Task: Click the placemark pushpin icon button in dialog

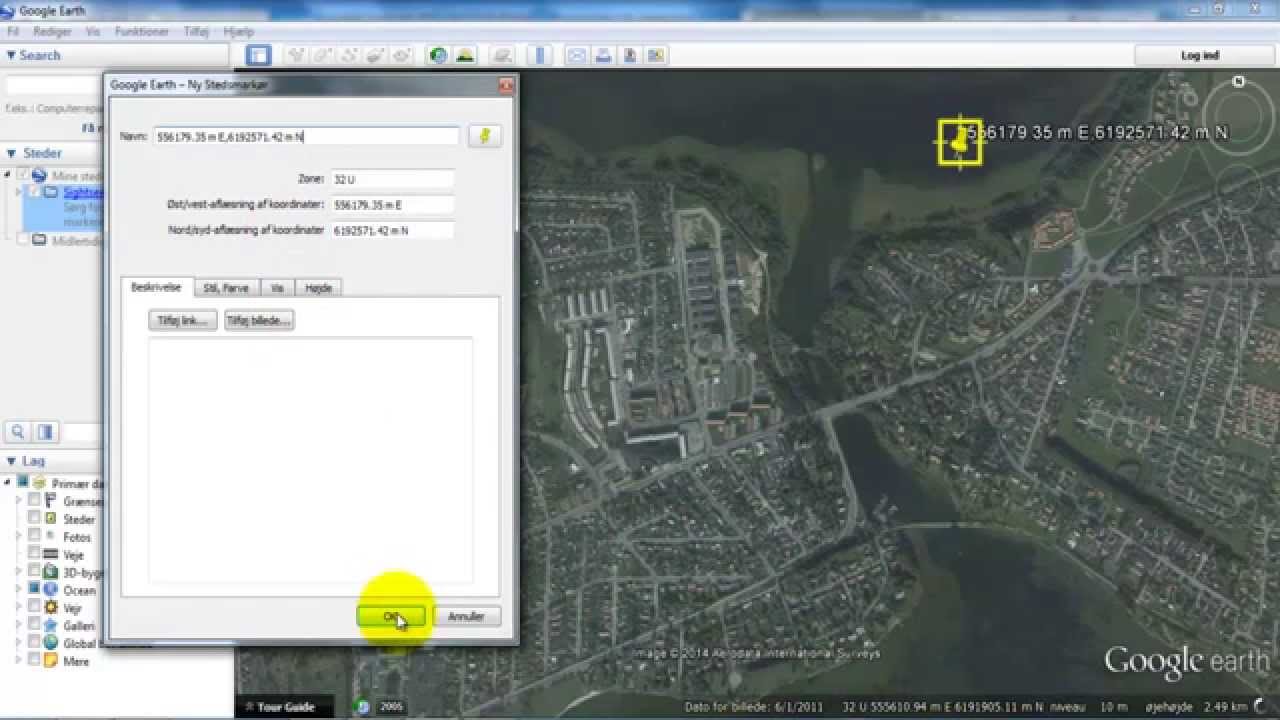Action: [x=485, y=136]
